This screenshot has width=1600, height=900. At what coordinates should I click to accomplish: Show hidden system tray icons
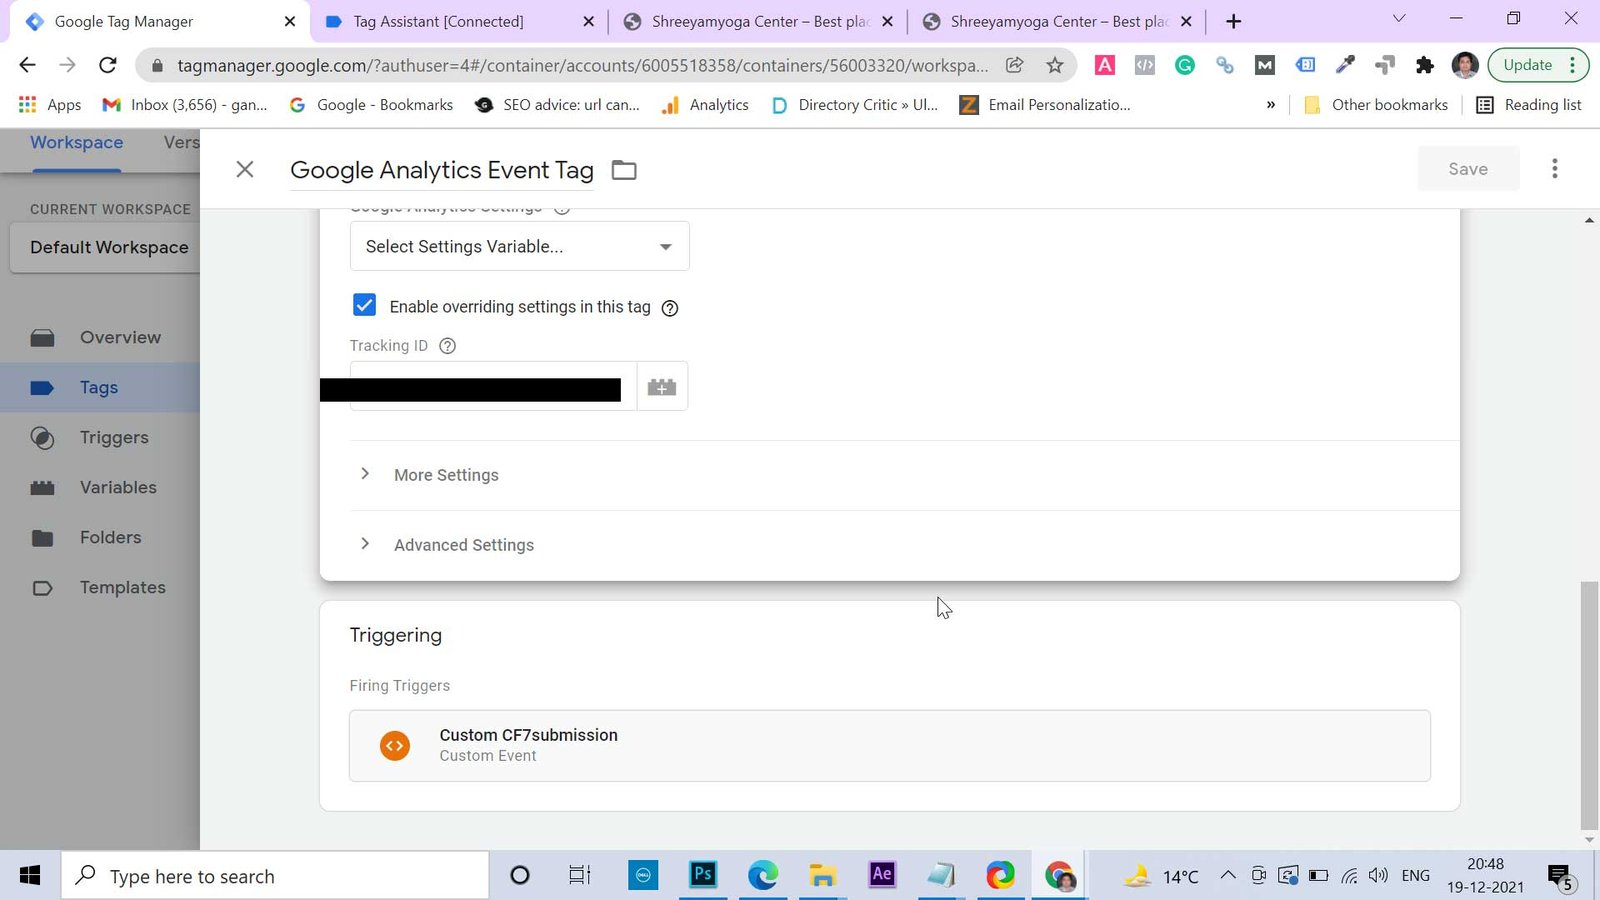coord(1227,876)
